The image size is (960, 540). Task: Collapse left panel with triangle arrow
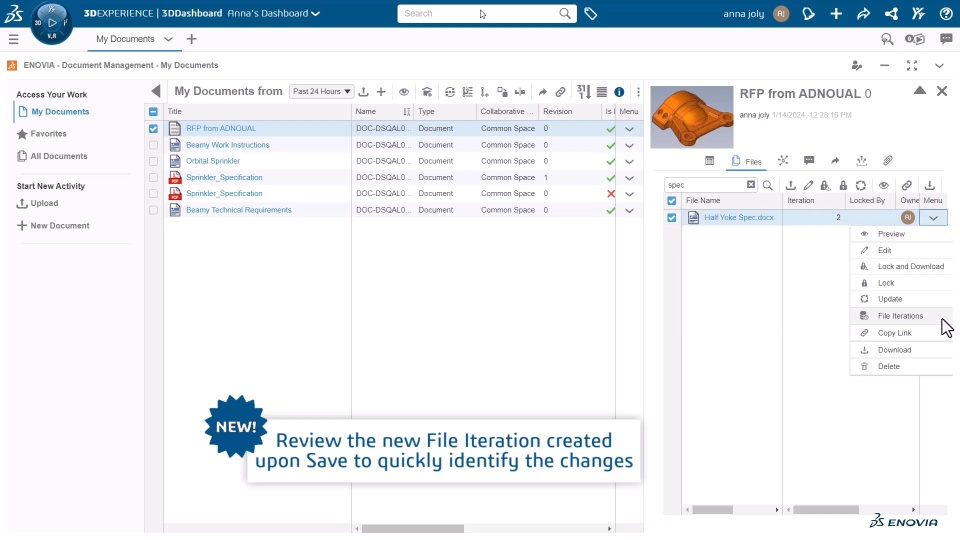(156, 91)
